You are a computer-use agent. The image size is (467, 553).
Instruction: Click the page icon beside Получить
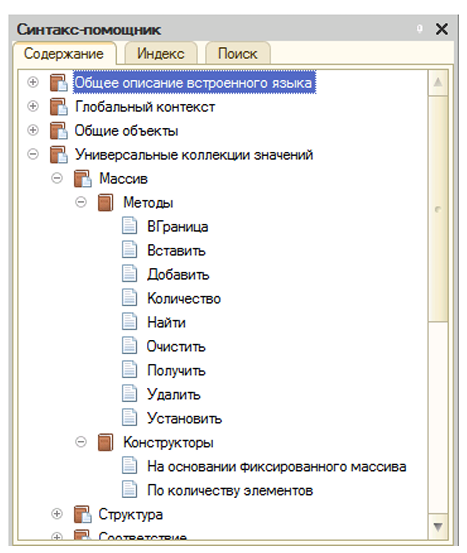coord(129,370)
